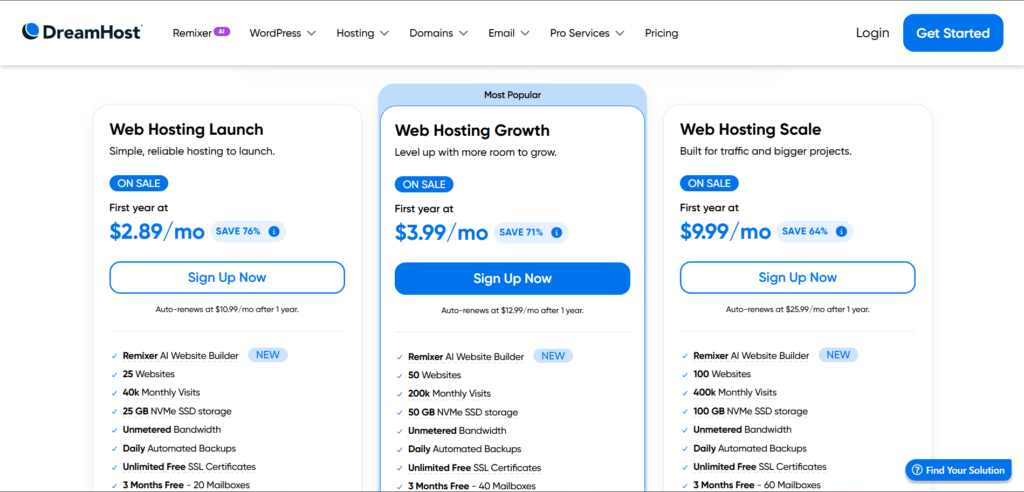Click the DreamHost logo icon
Image resolution: width=1024 pixels, height=492 pixels.
tap(31, 32)
